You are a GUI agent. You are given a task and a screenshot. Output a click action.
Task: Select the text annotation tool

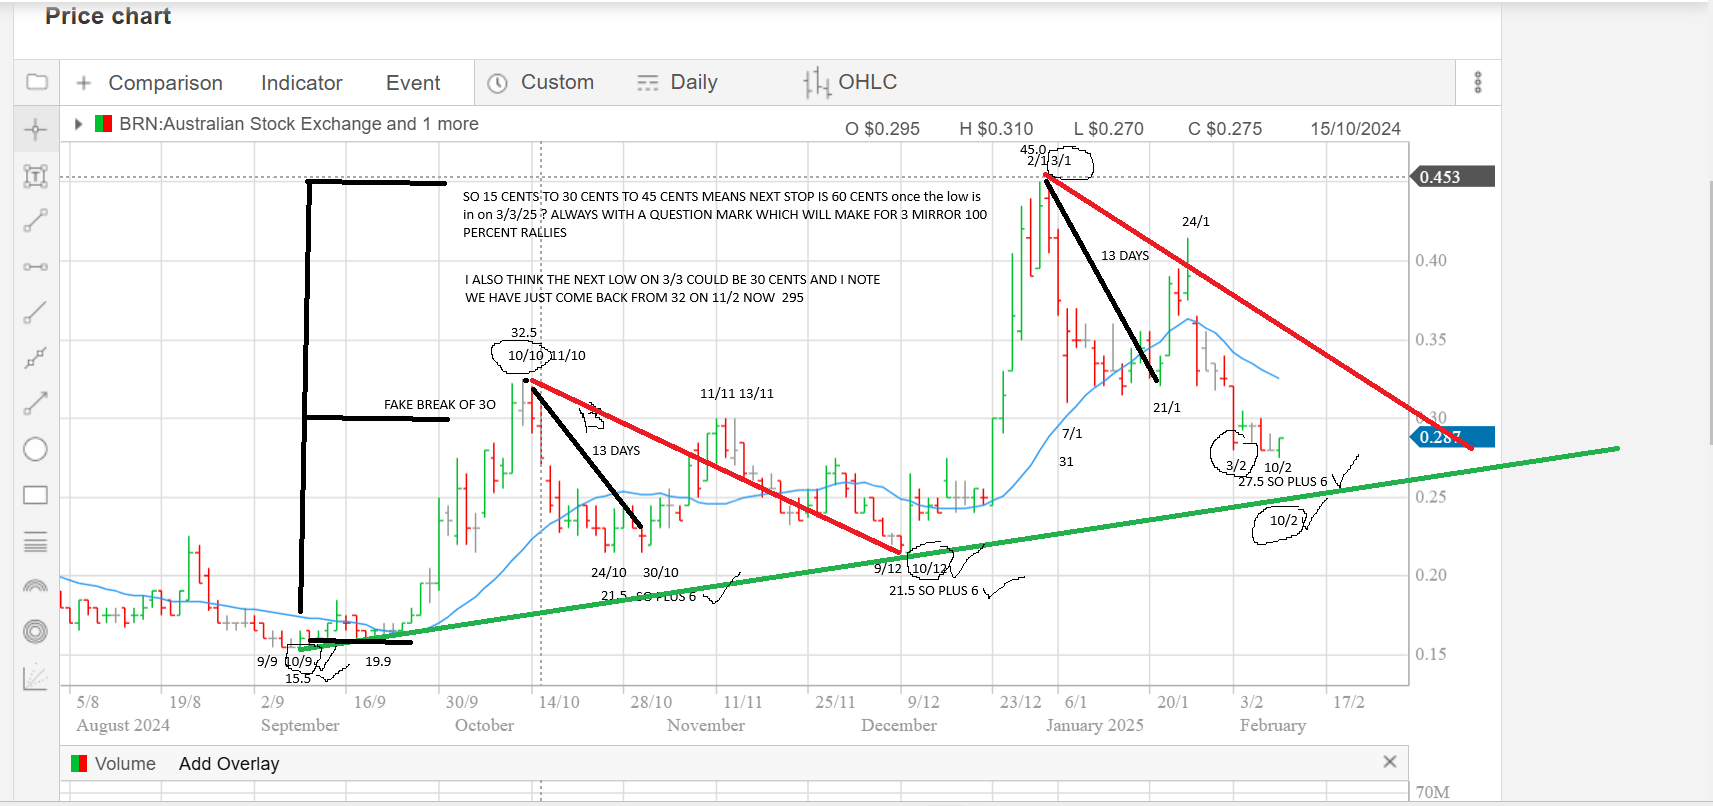[x=35, y=177]
